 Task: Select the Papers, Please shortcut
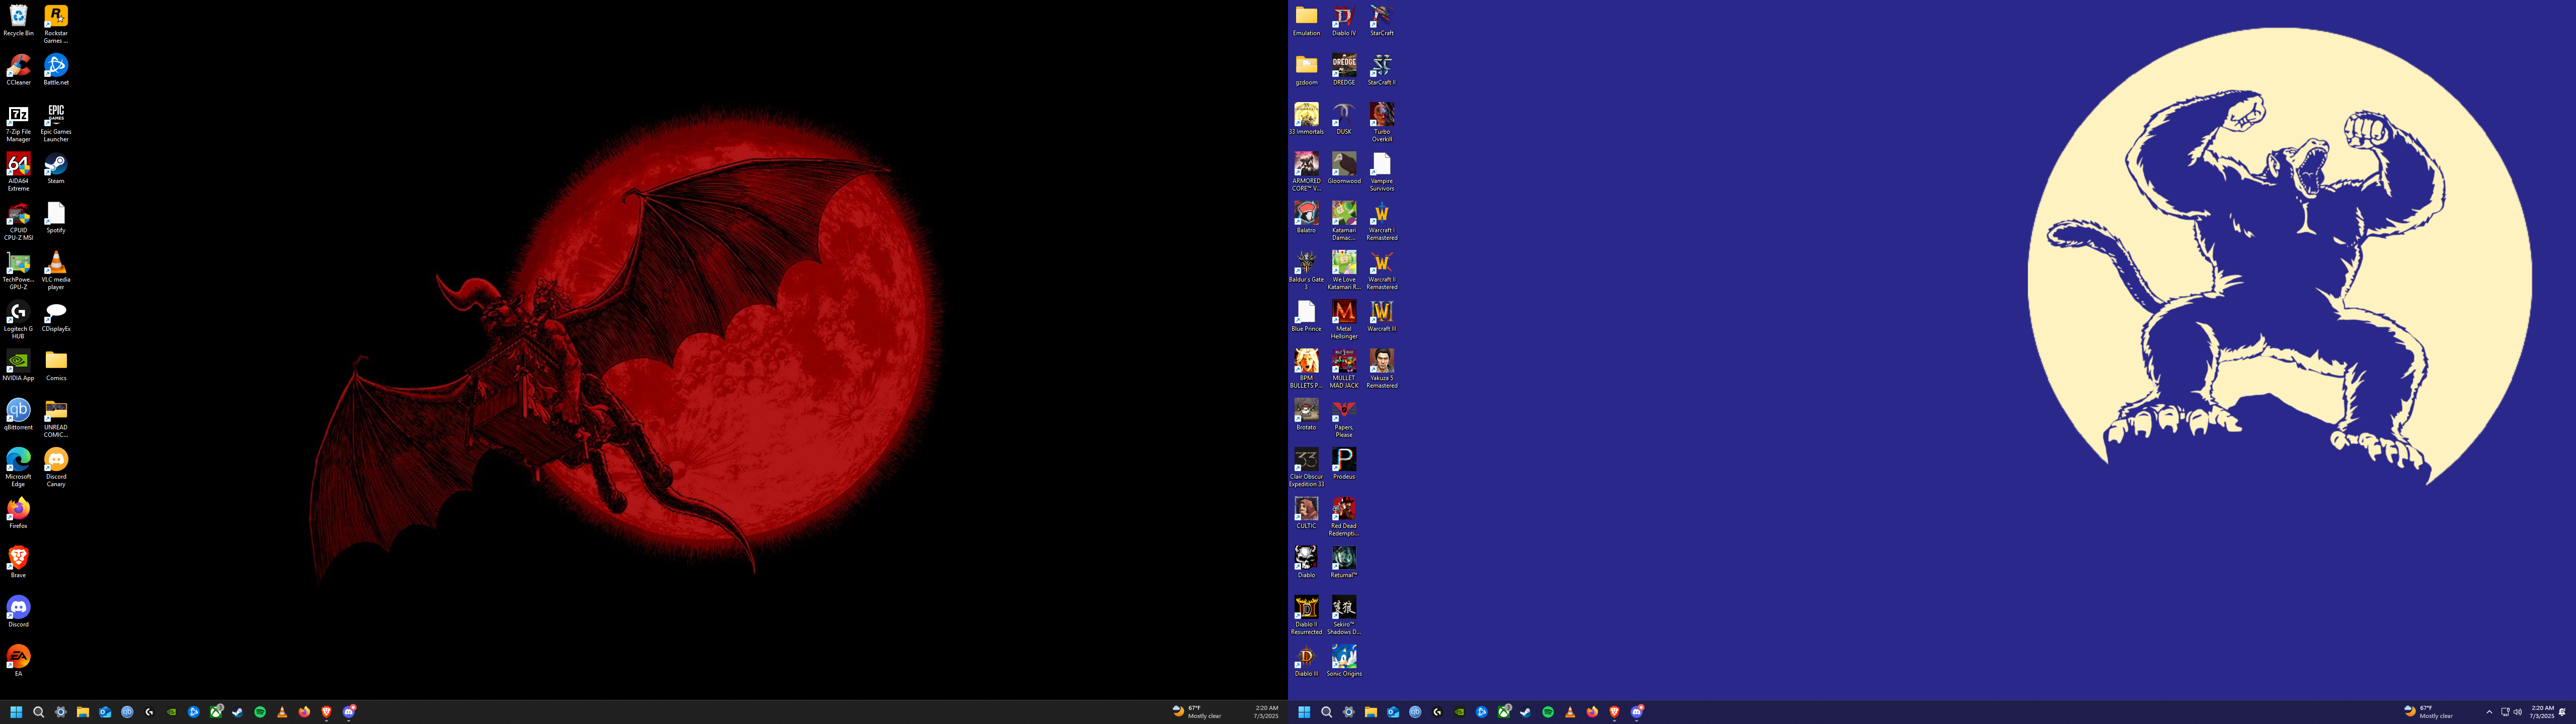pyautogui.click(x=1344, y=418)
